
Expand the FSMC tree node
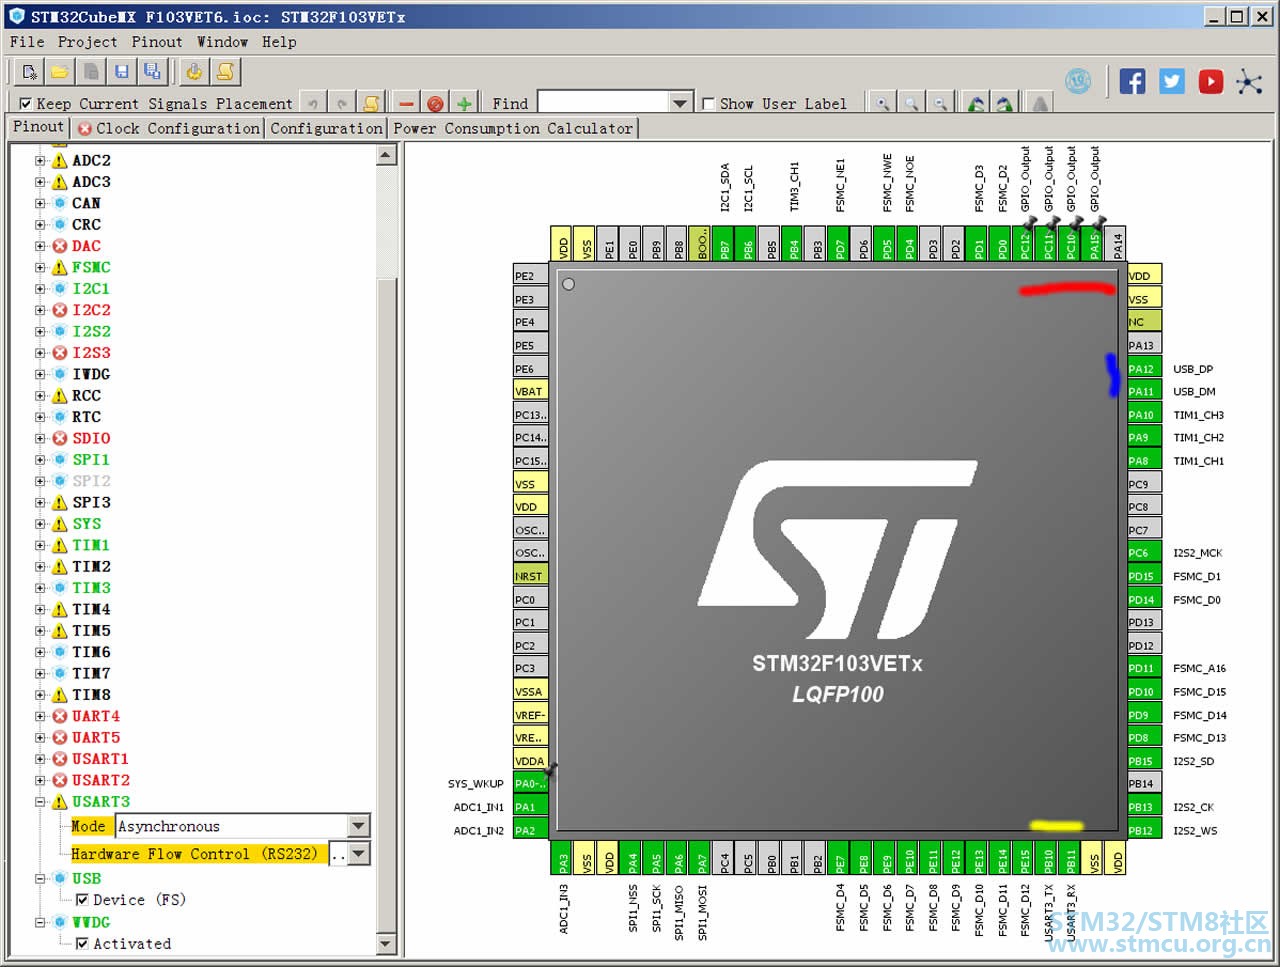pyautogui.click(x=40, y=267)
